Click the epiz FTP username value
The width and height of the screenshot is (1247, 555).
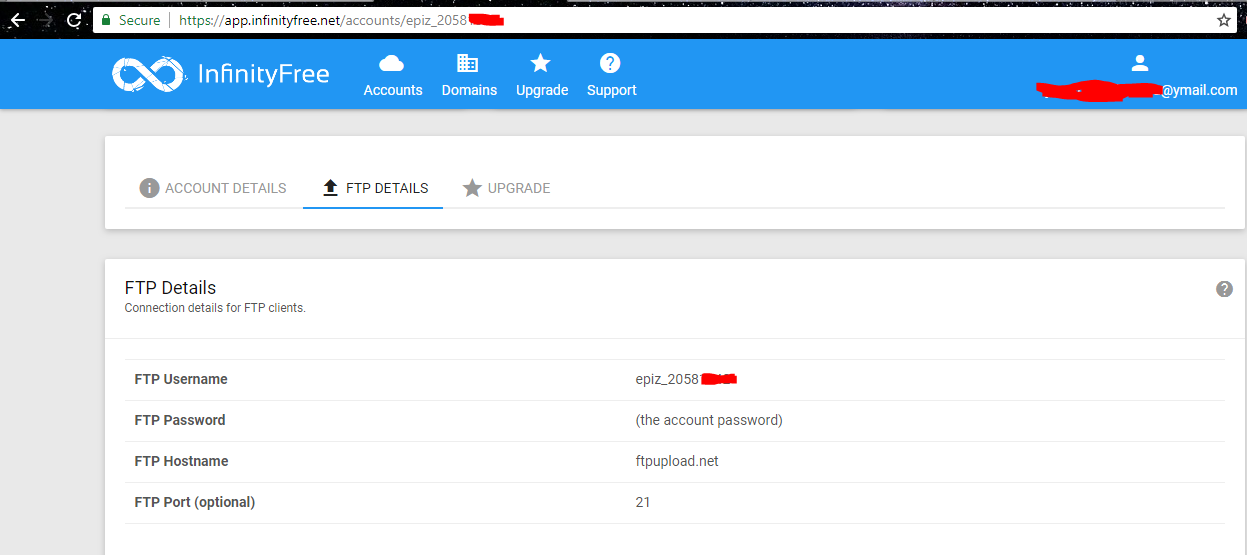(x=668, y=379)
